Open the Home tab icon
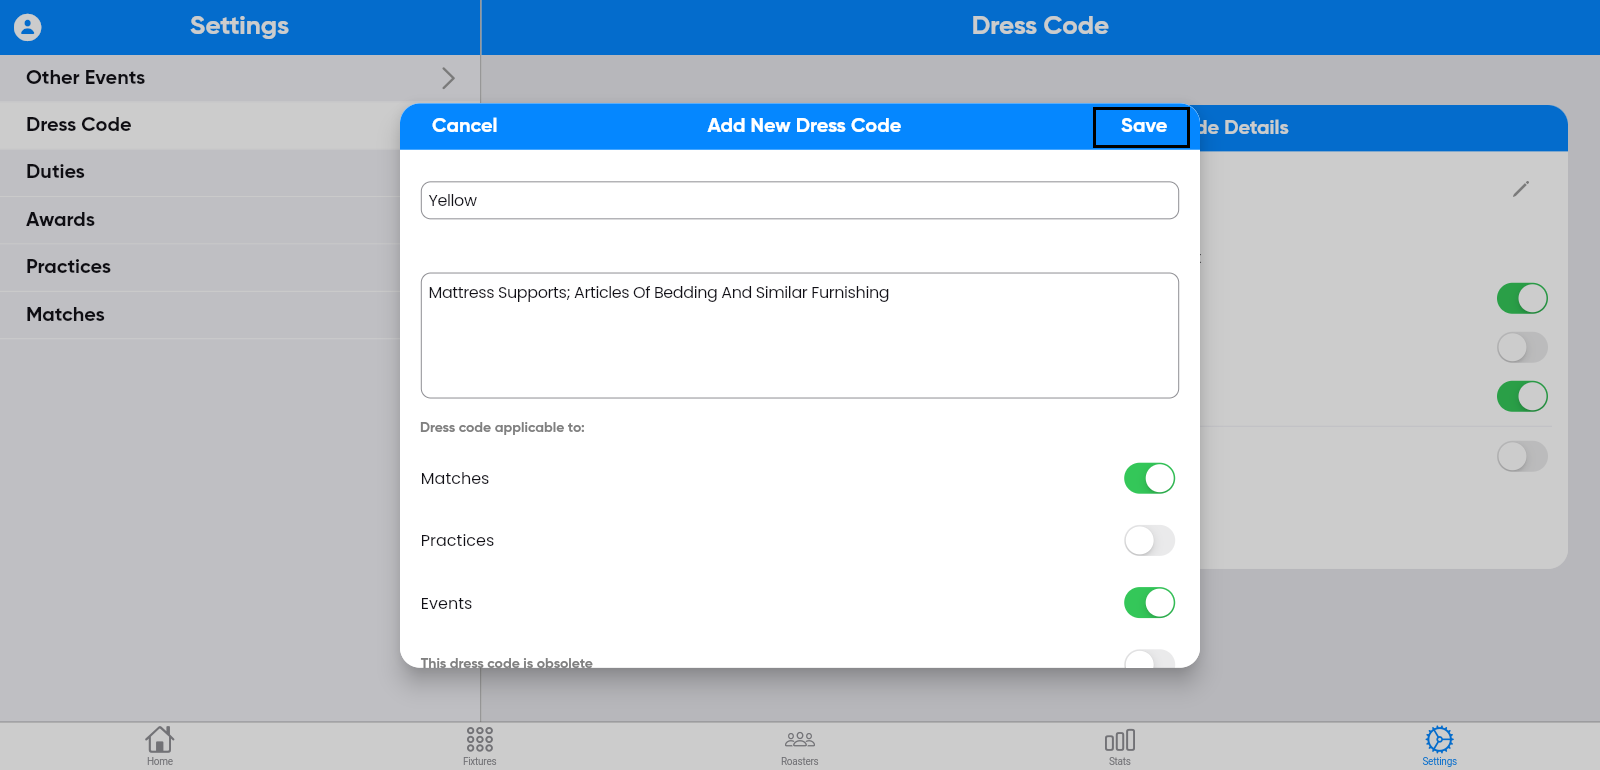 point(160,740)
